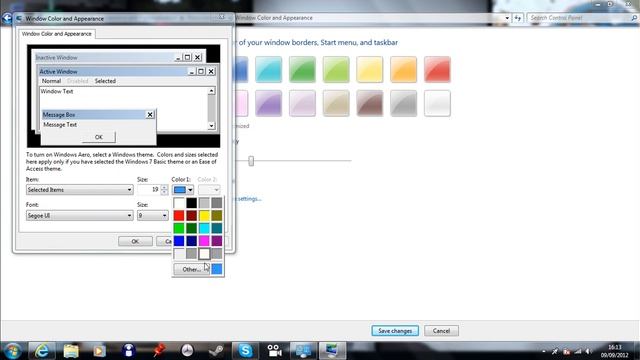
Task: Choose the tan window color tile
Action: 336,103
